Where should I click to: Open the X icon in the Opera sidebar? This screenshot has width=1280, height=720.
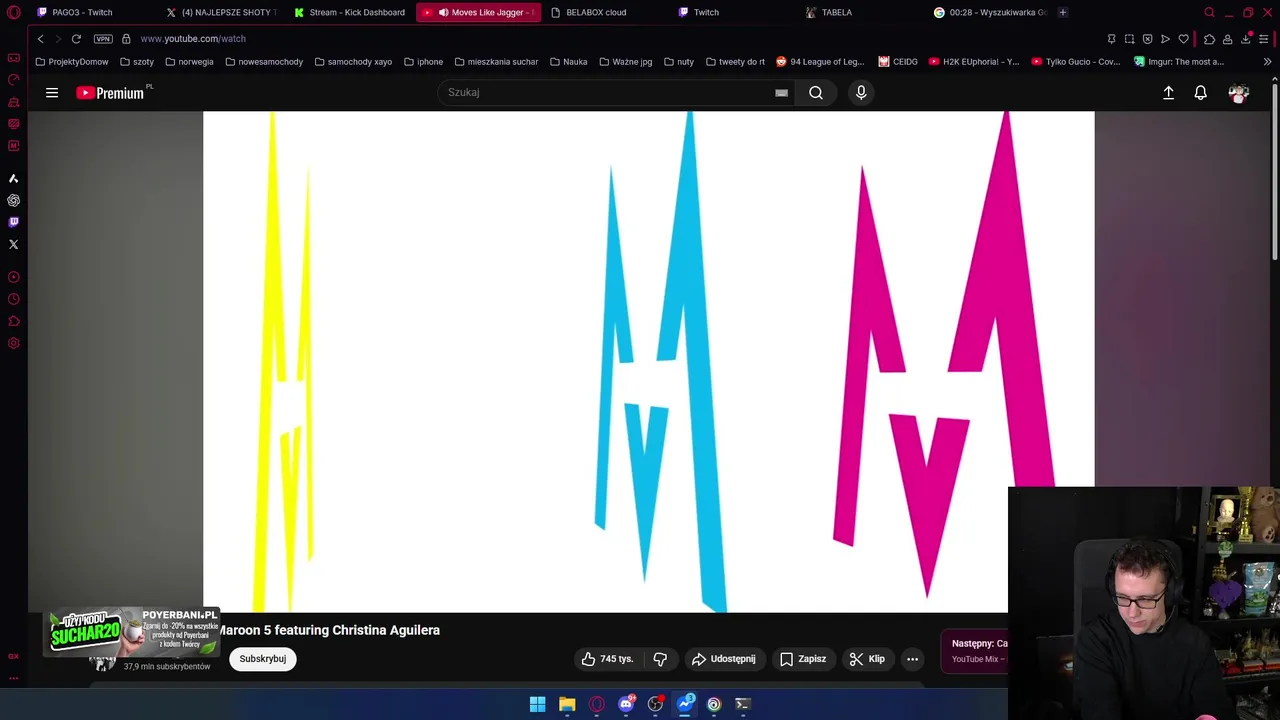[x=13, y=244]
